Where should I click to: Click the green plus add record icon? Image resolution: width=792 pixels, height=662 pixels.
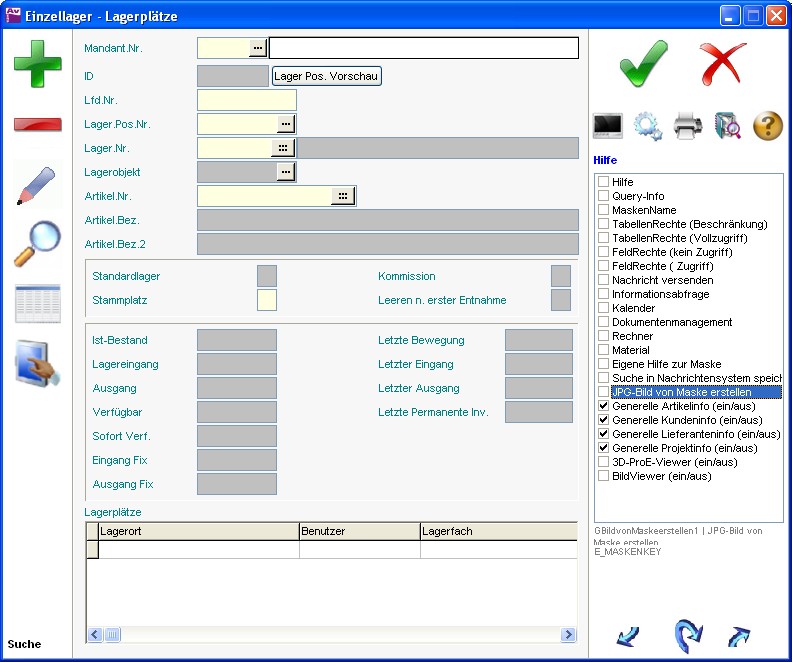pos(37,64)
